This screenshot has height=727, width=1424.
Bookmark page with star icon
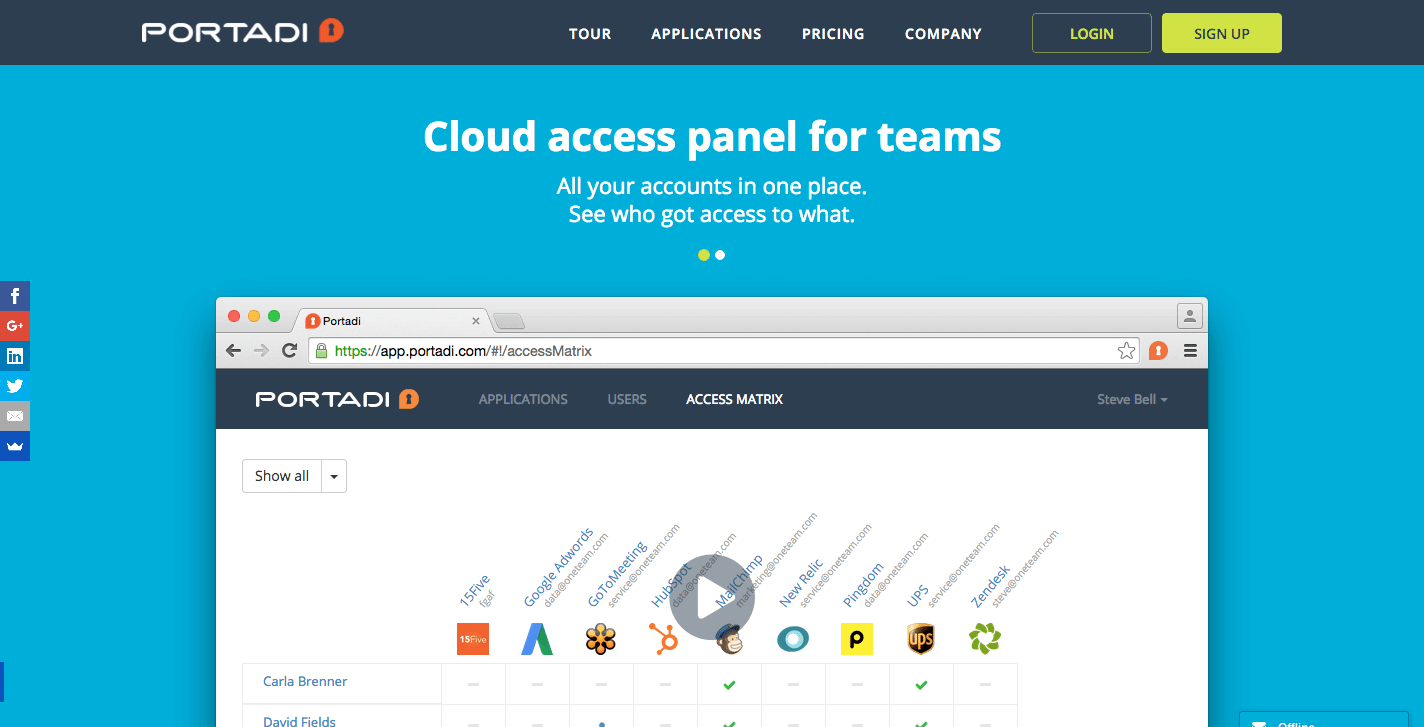click(1126, 351)
